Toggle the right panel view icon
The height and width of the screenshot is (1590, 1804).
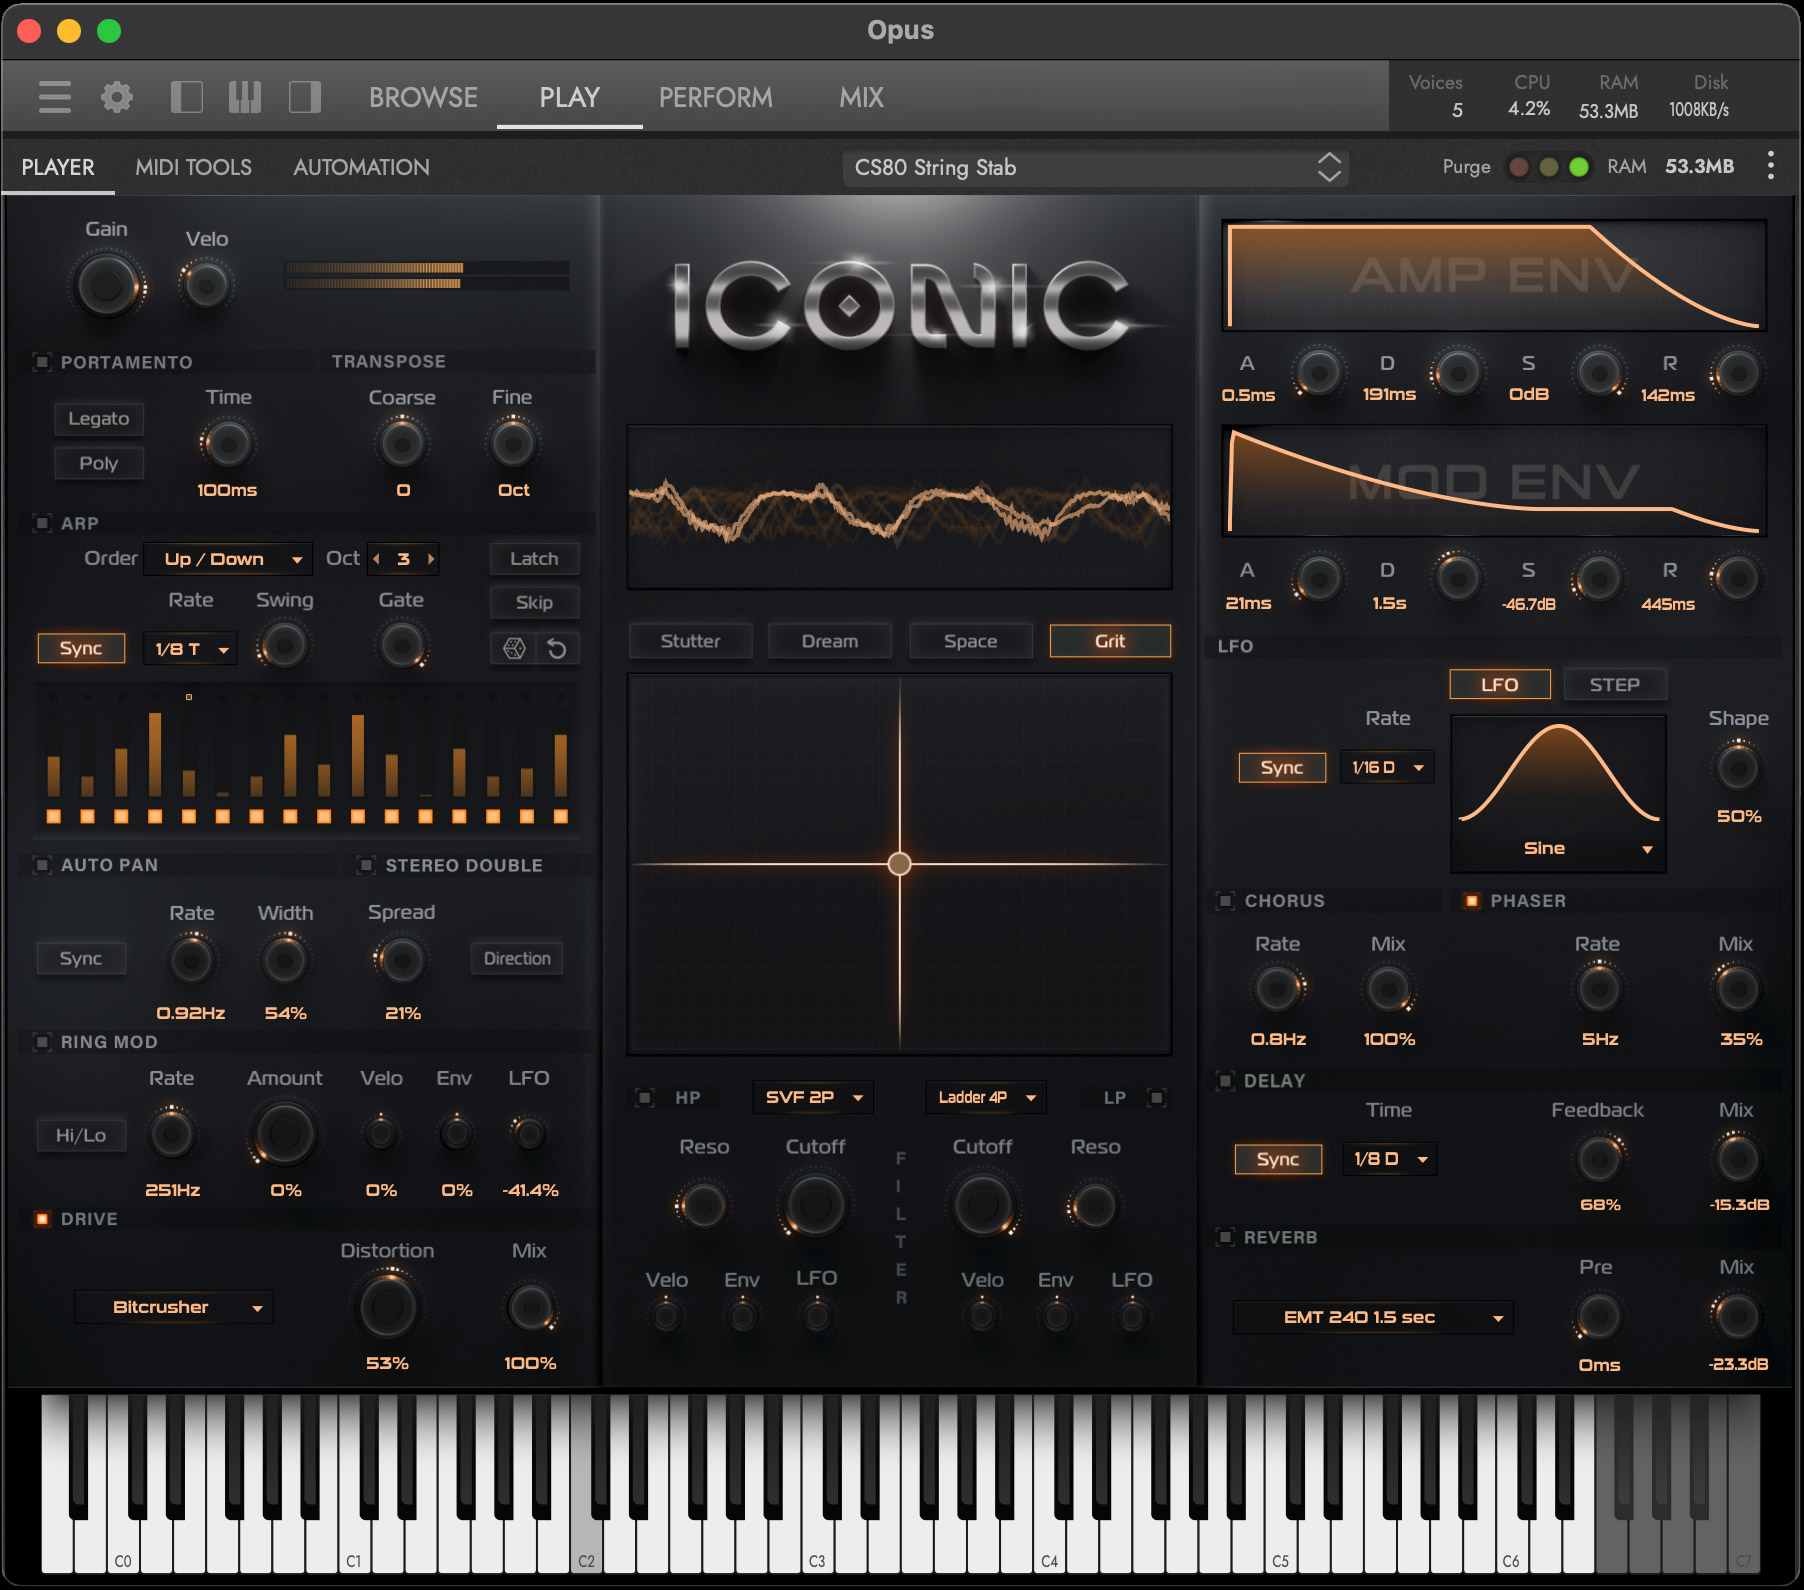305,96
